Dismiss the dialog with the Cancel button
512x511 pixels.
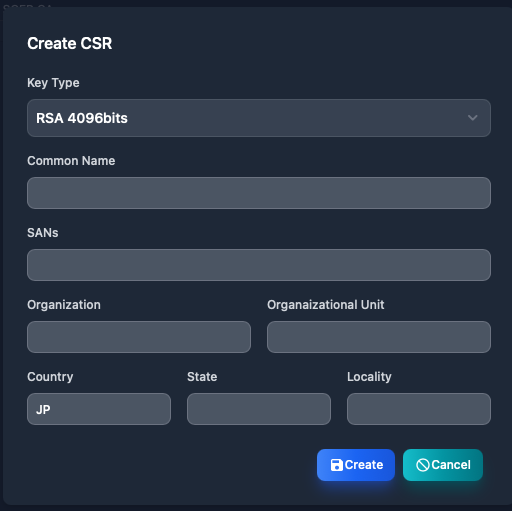443,465
